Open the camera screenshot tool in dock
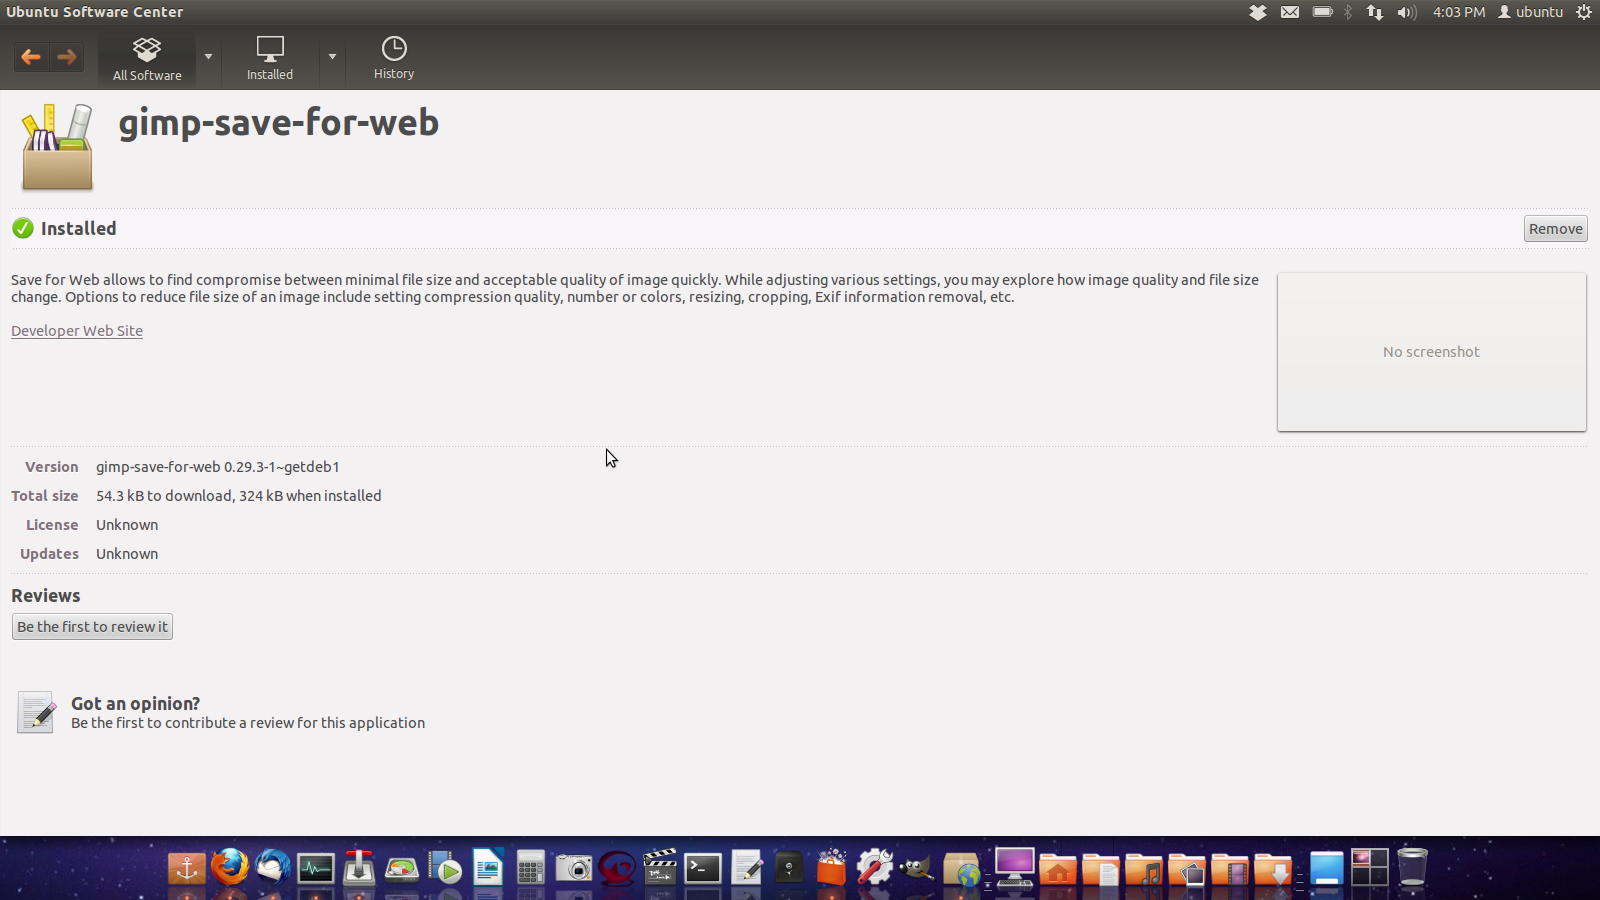 click(574, 868)
